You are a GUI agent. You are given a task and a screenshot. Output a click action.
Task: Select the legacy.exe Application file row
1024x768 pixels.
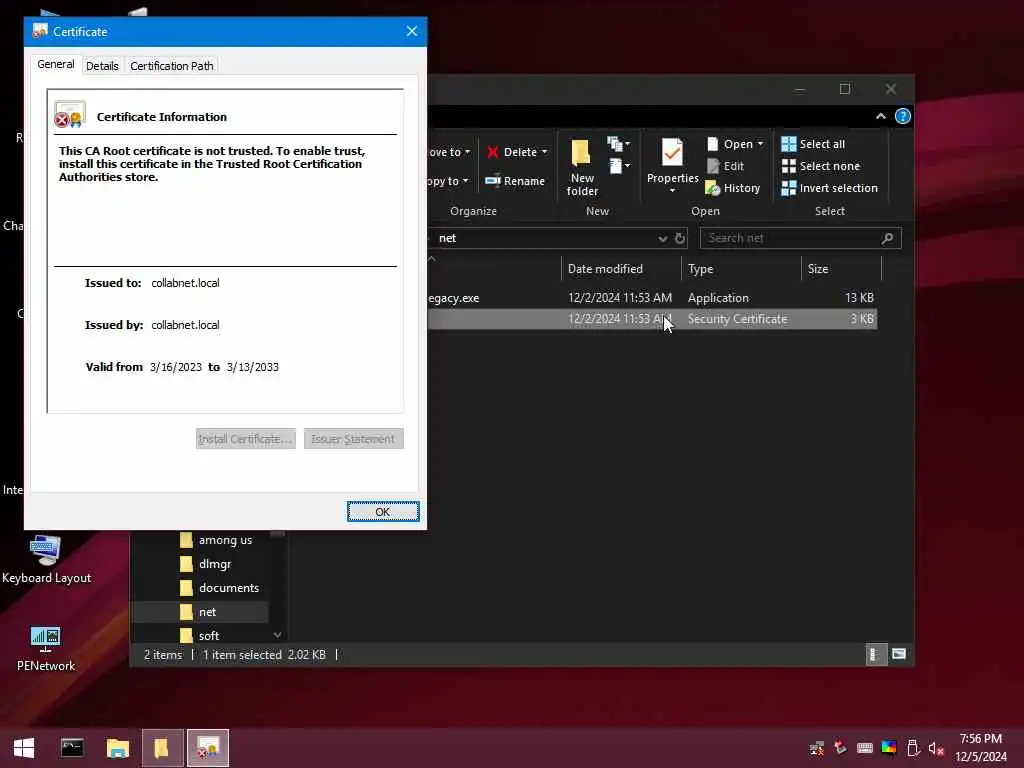(652, 298)
